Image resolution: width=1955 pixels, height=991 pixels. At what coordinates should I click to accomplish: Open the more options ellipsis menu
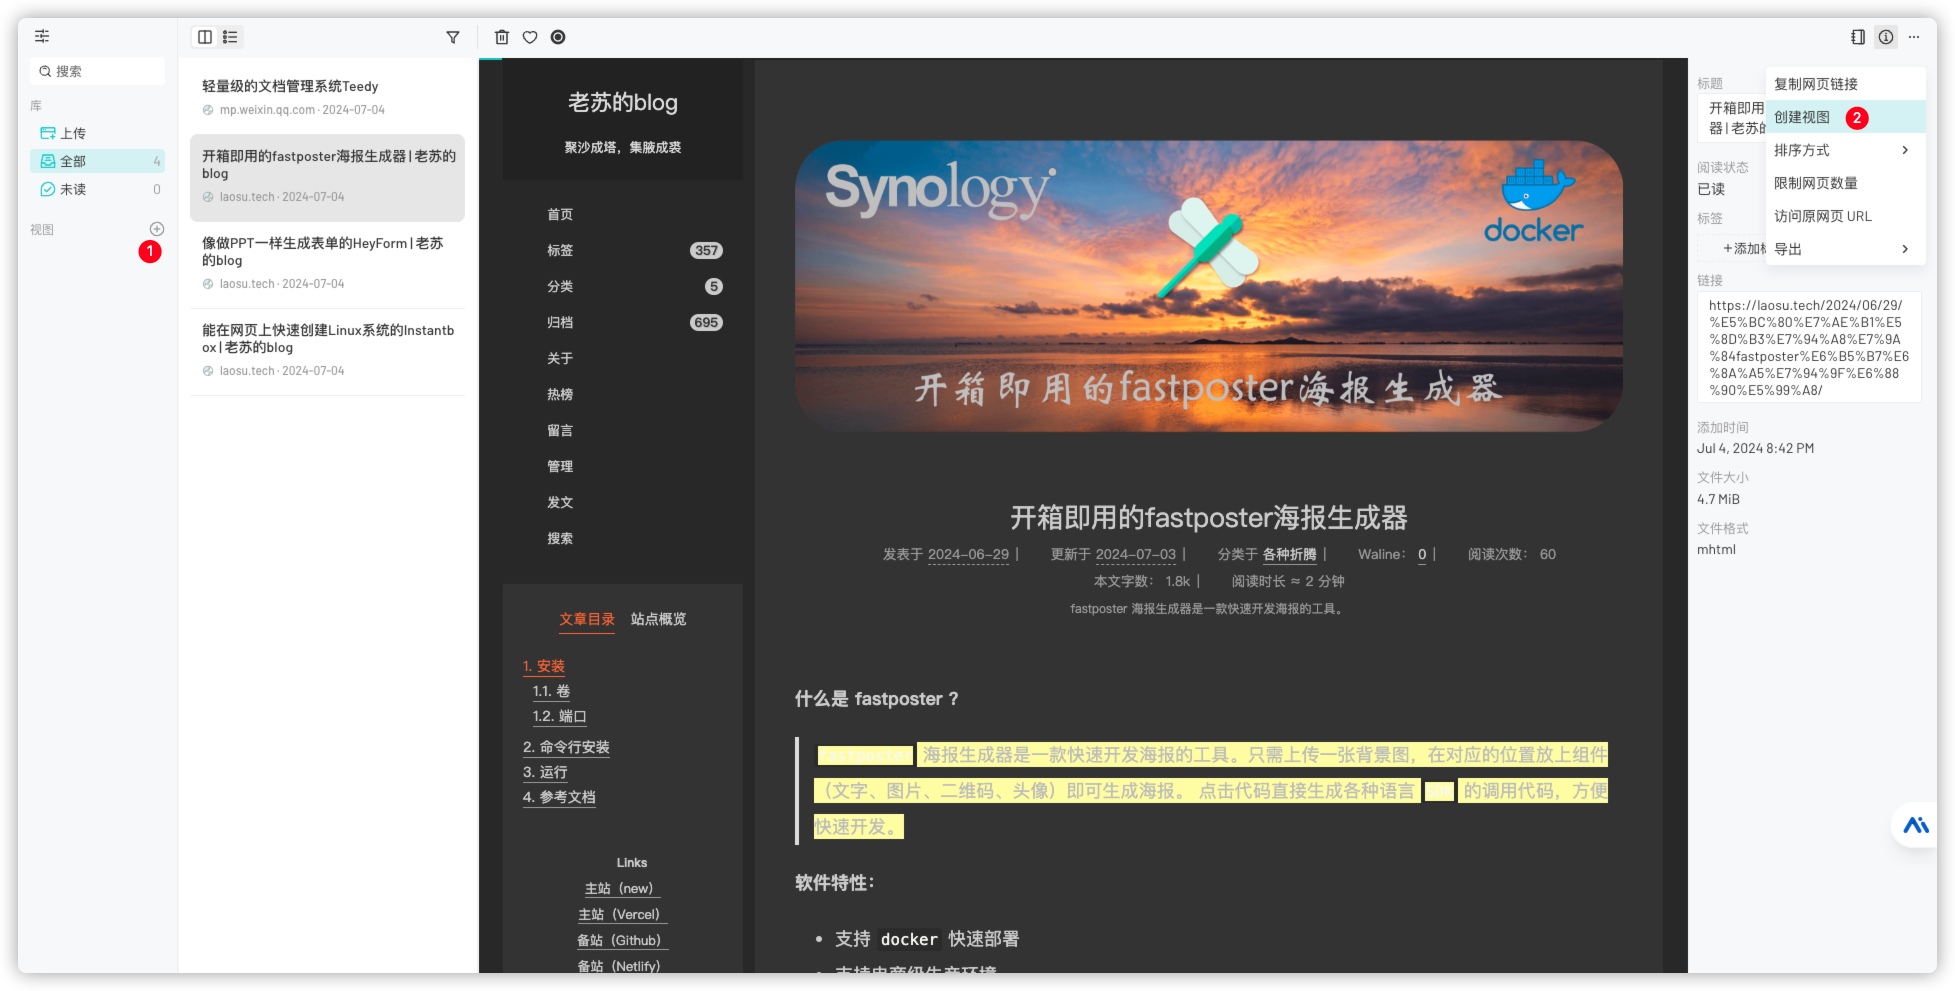[x=1914, y=37]
